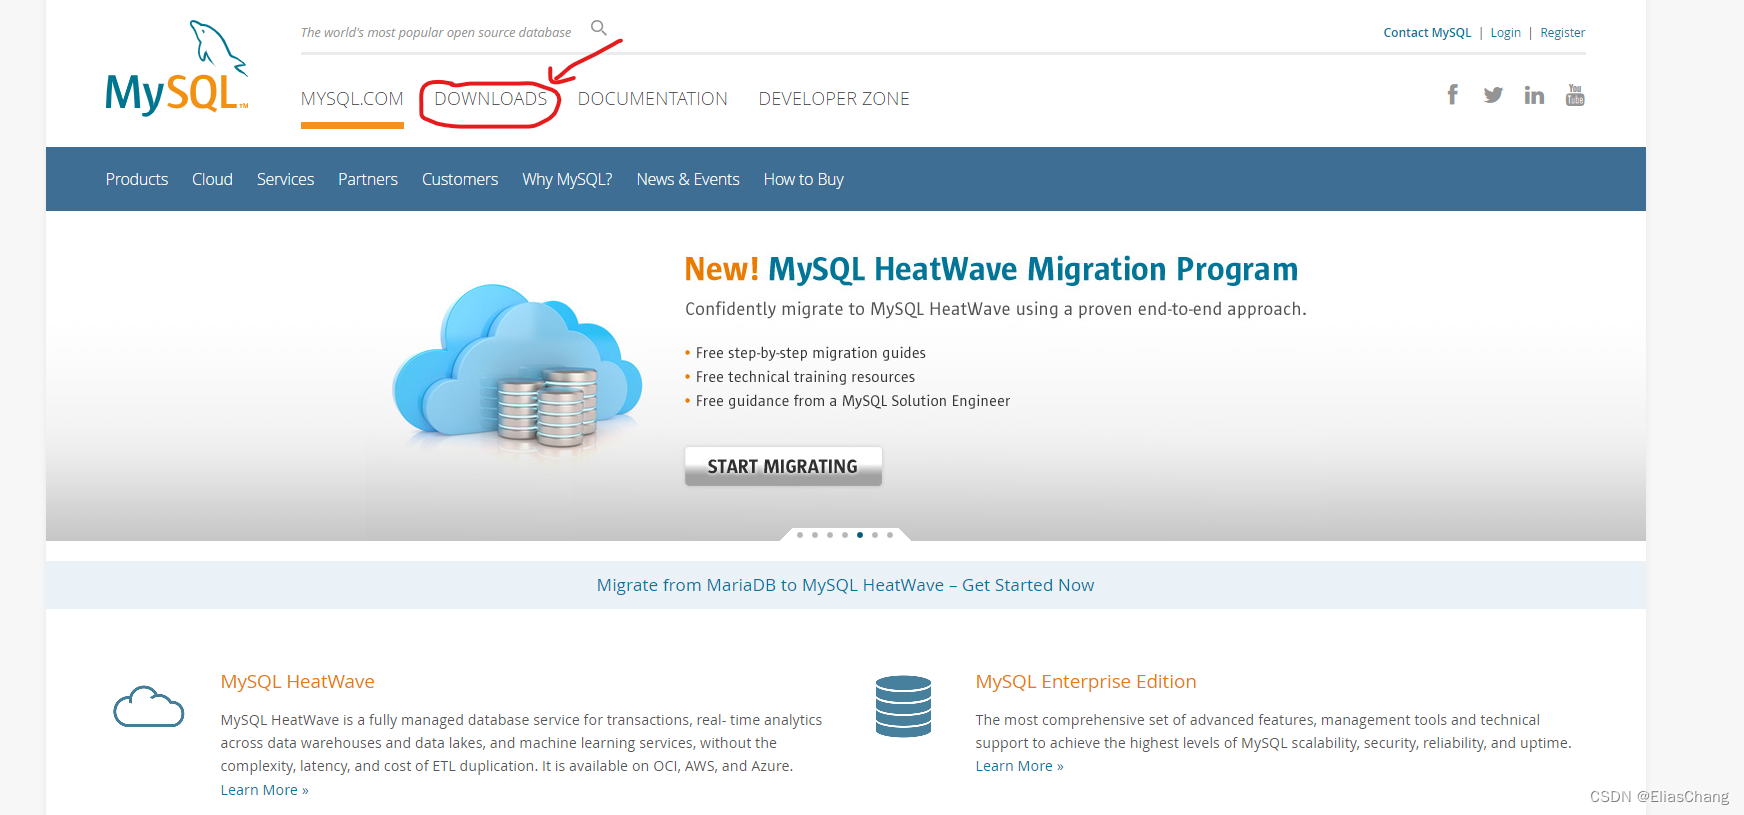Click the Migrate from MariaDB banner link
Screen dimensions: 1744x815
[x=845, y=585]
